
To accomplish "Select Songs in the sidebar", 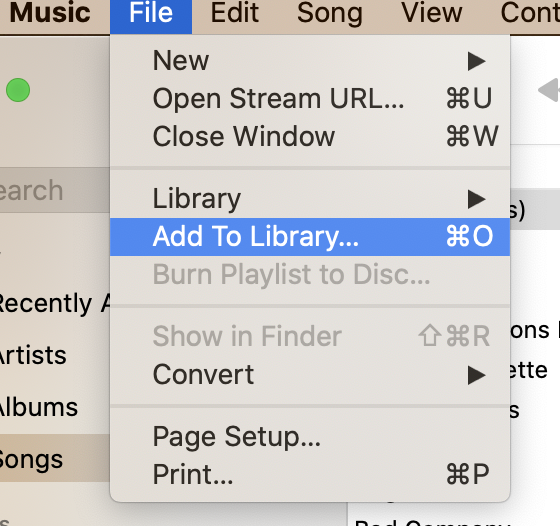I will (x=55, y=459).
